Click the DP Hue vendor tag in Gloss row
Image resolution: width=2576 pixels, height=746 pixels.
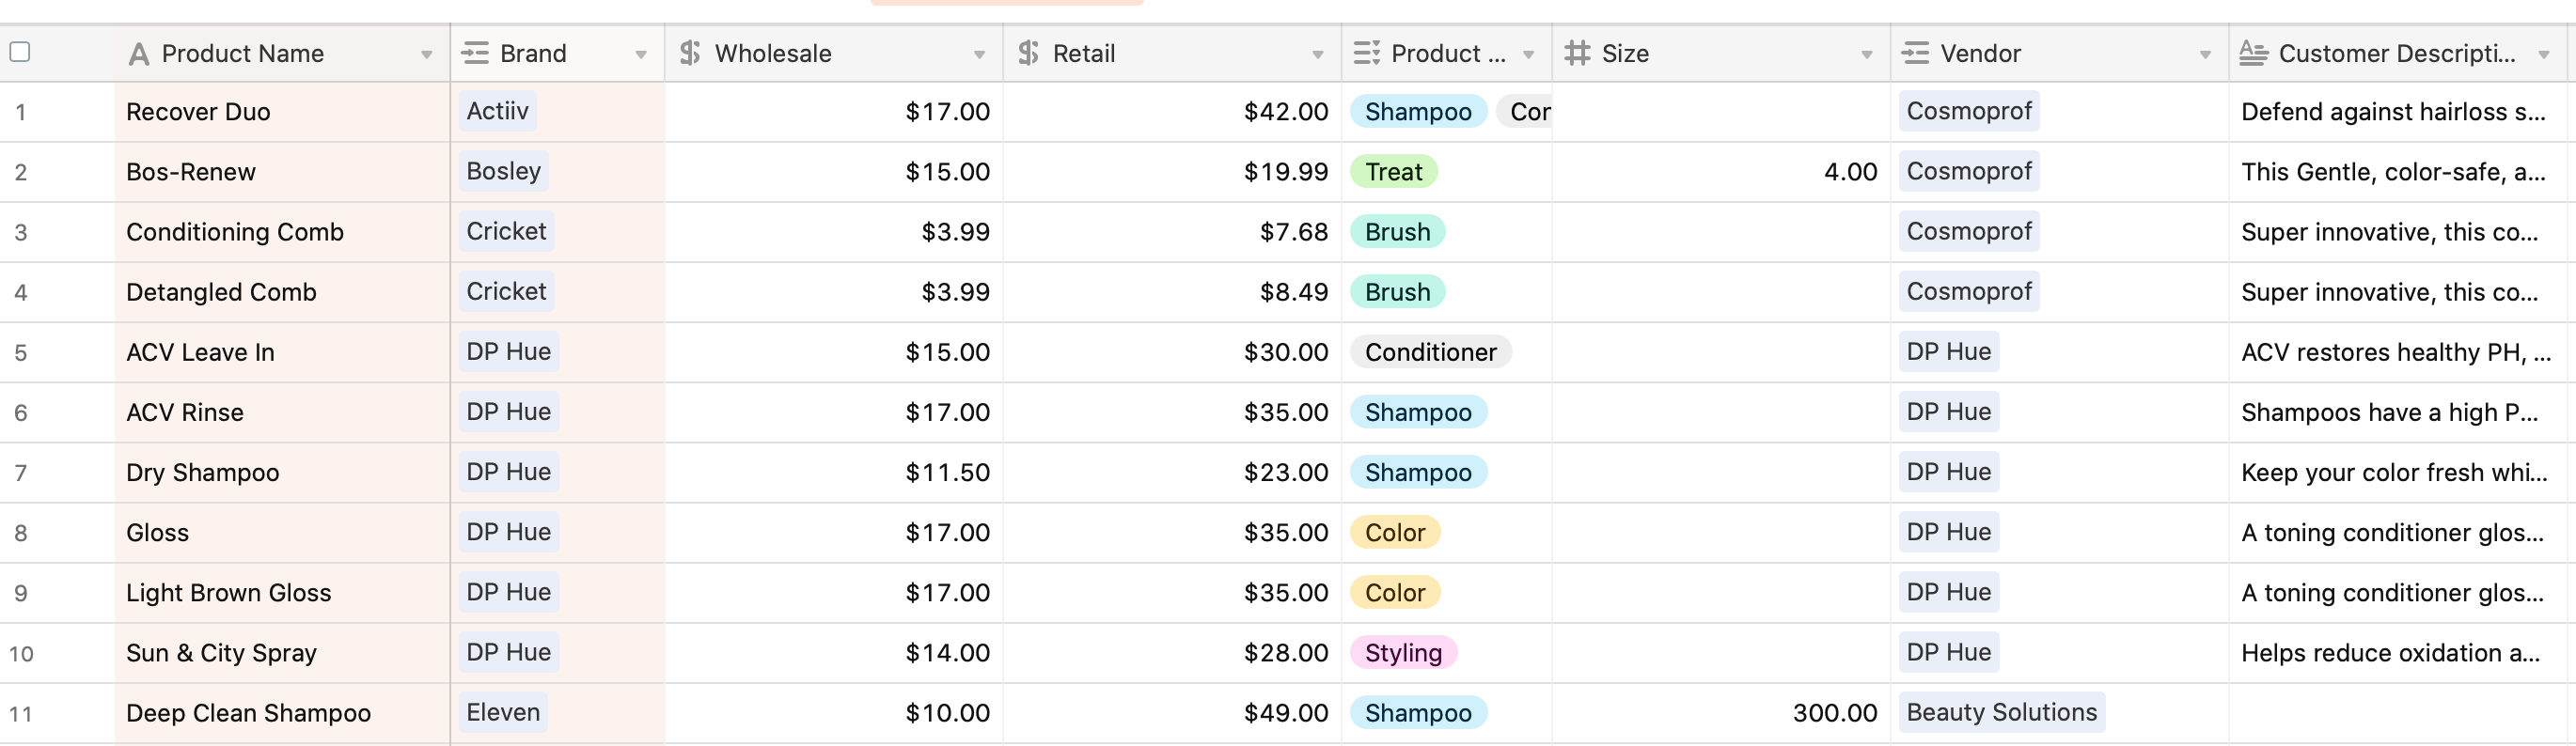[x=1948, y=532]
